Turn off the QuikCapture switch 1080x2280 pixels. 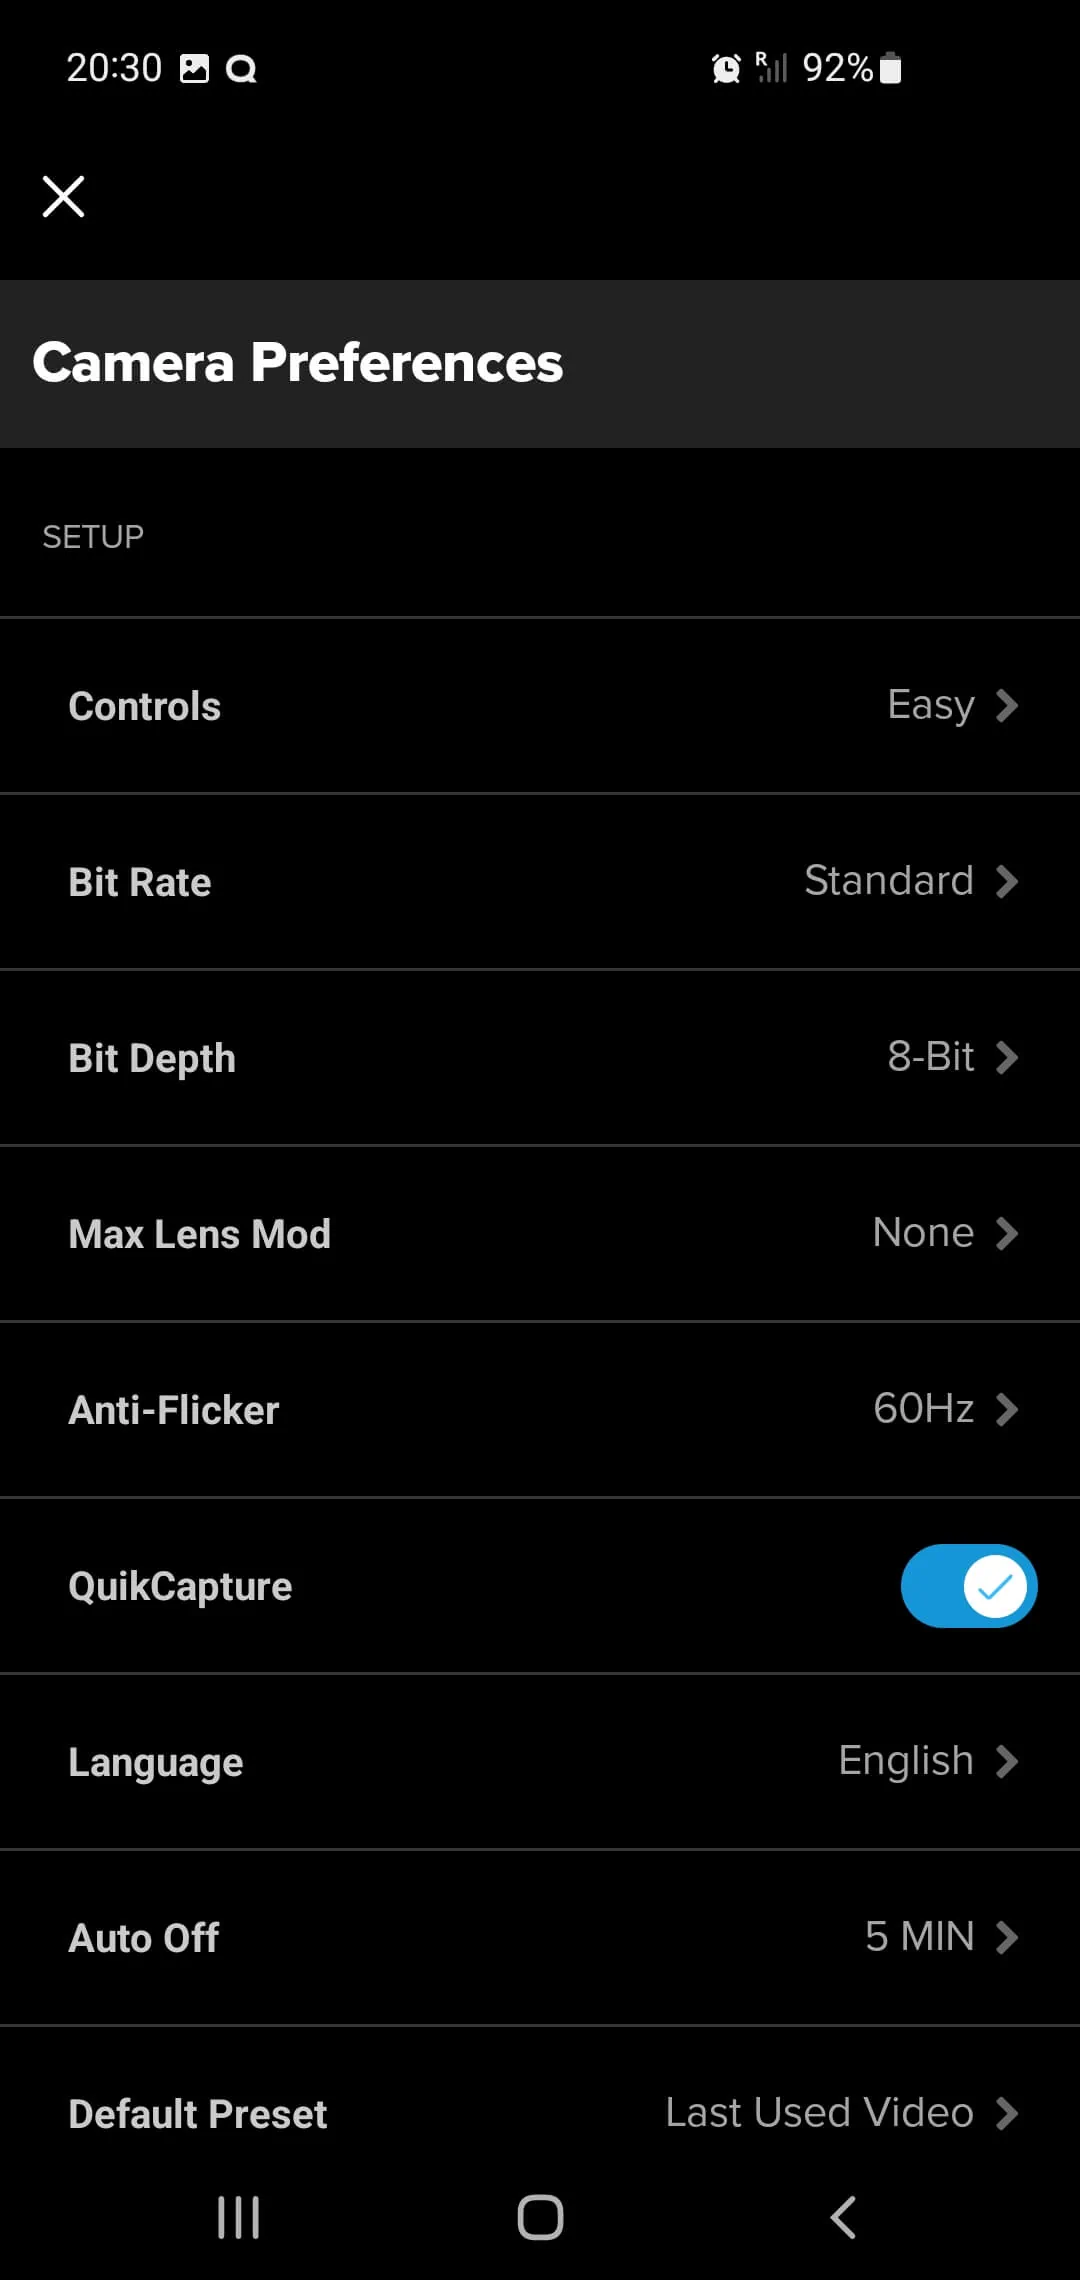point(968,1586)
